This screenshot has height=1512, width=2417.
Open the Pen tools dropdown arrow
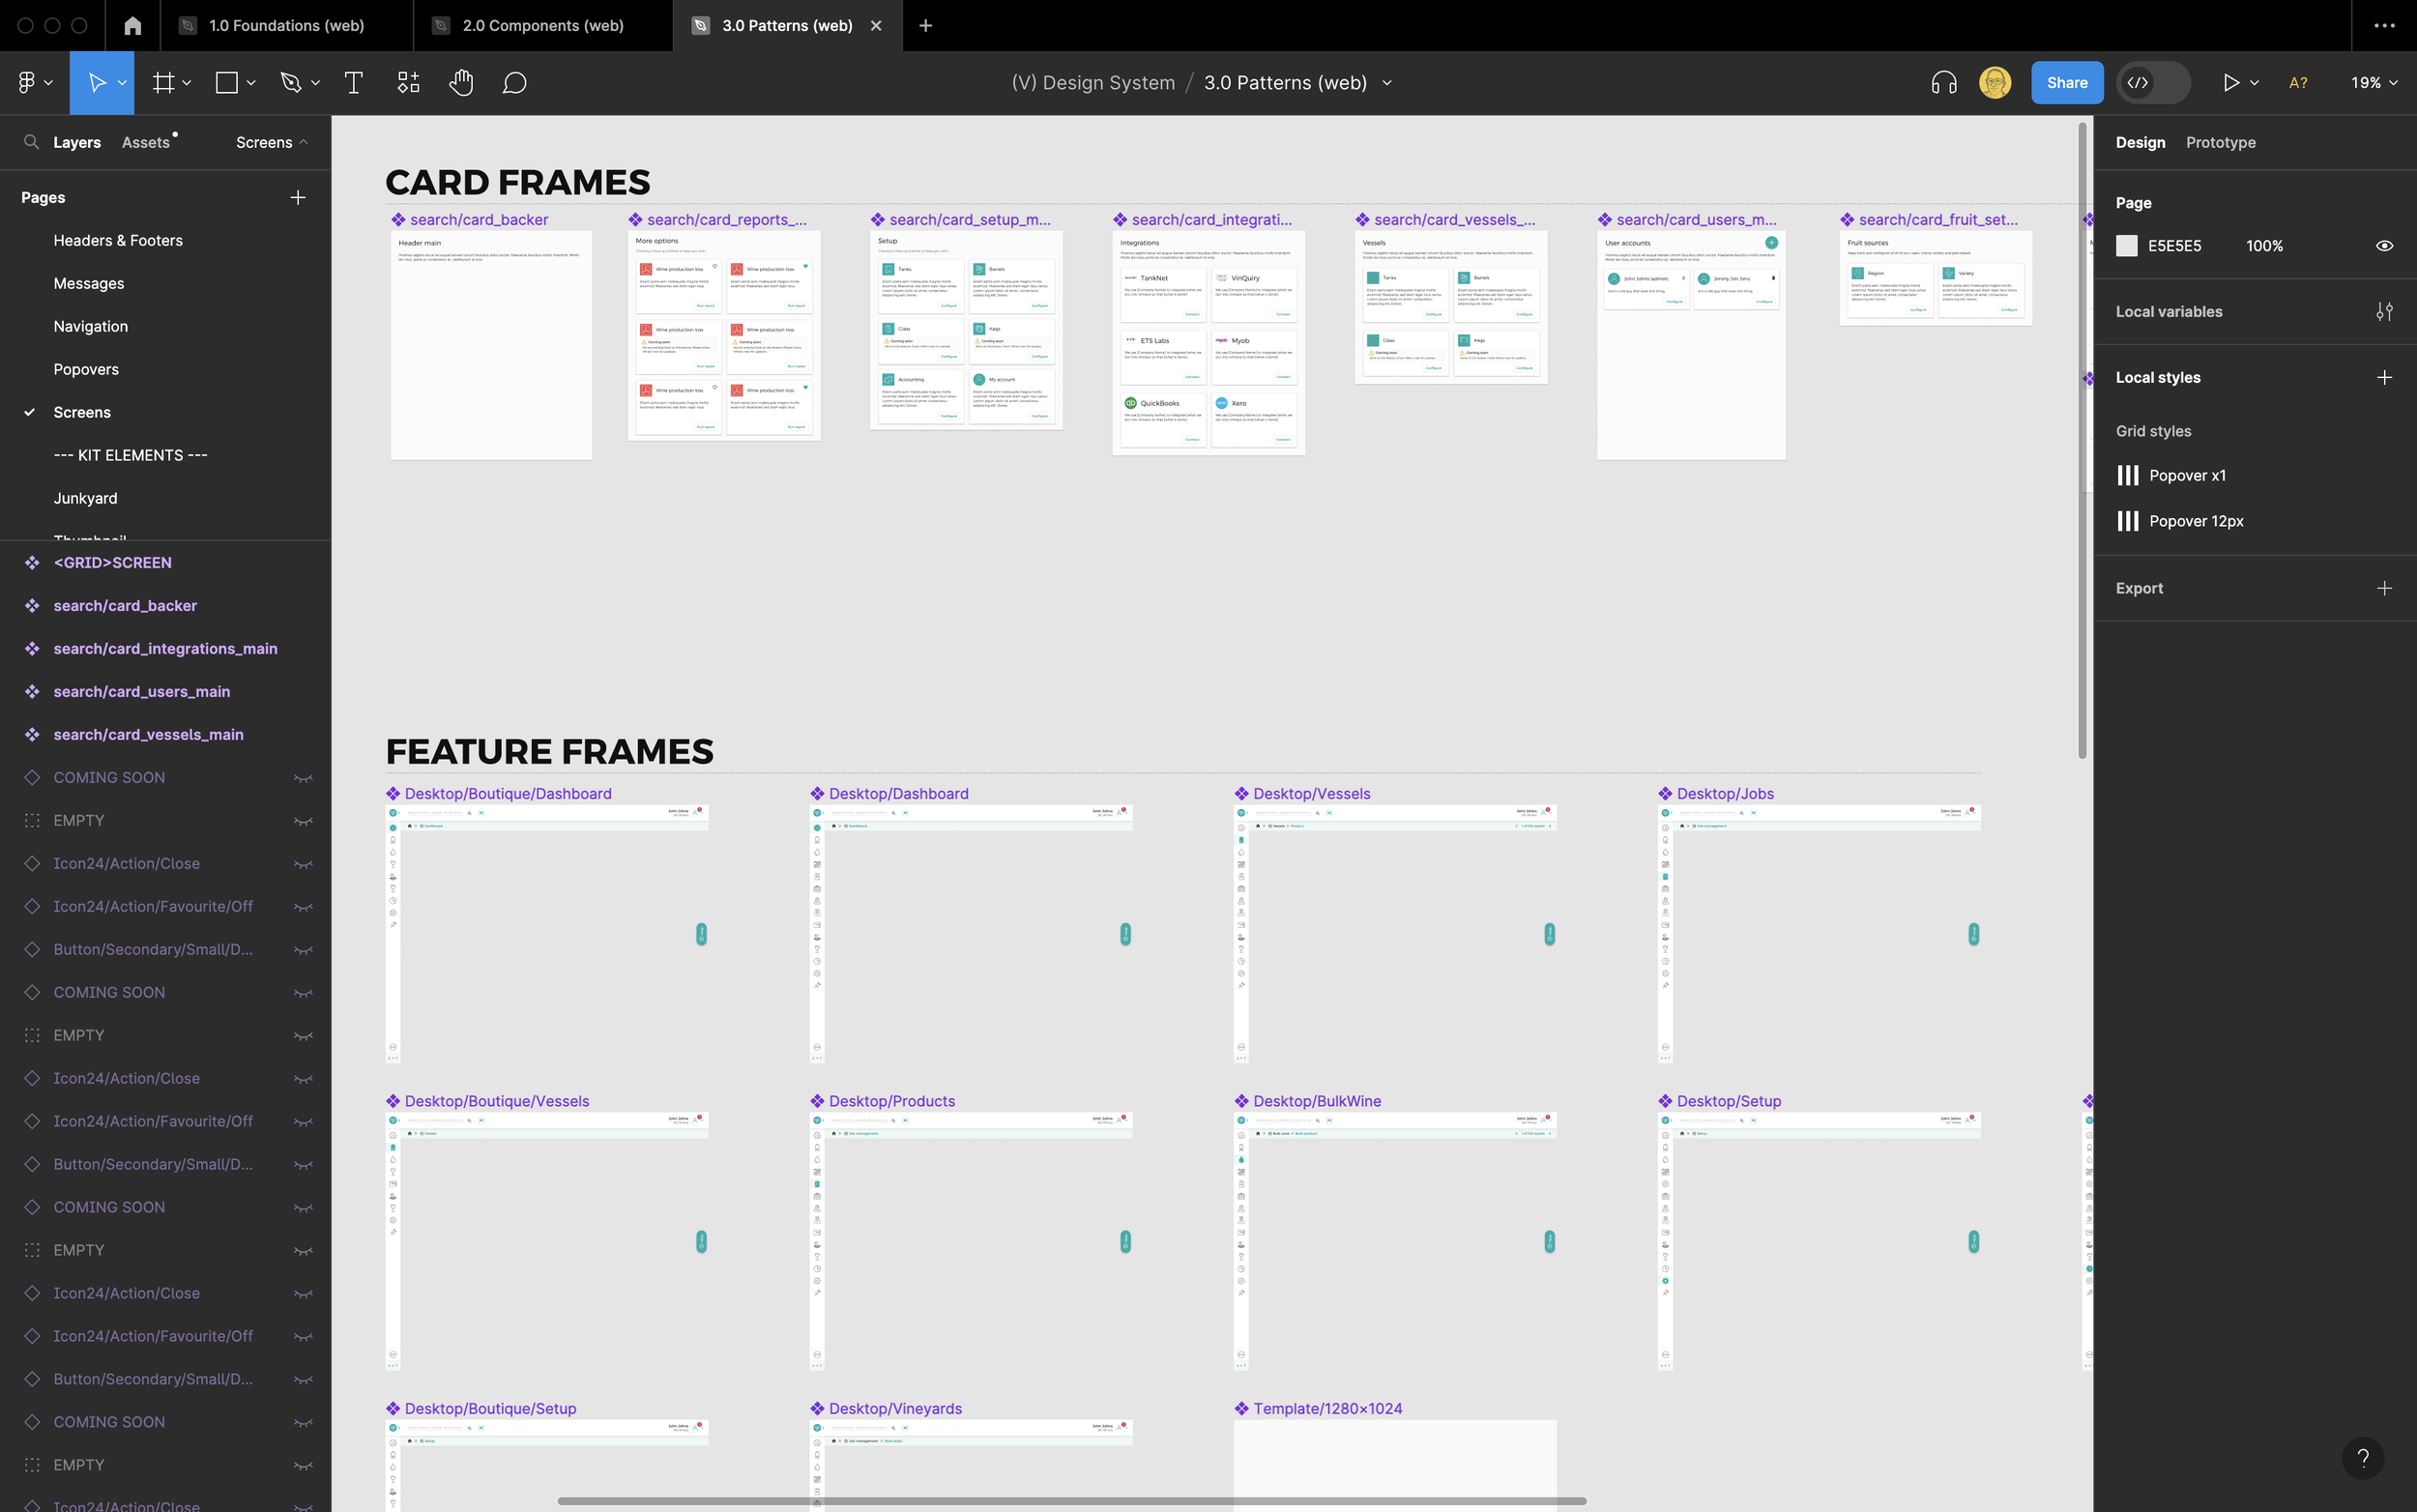[x=315, y=83]
